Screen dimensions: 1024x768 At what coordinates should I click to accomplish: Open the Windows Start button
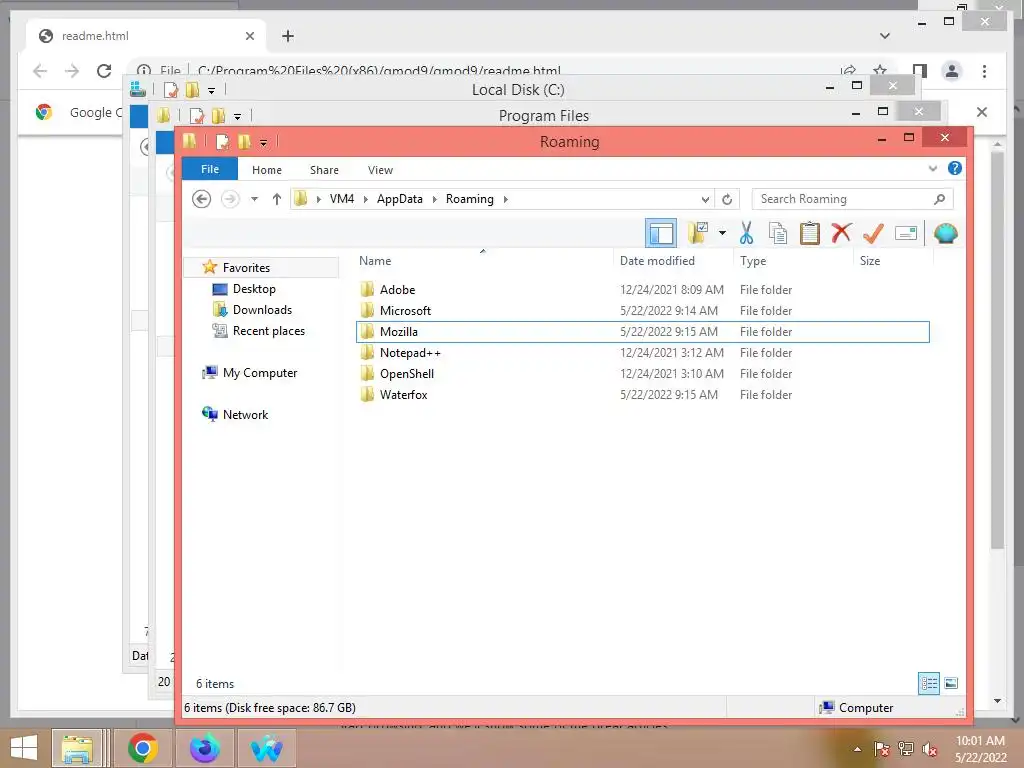[24, 748]
